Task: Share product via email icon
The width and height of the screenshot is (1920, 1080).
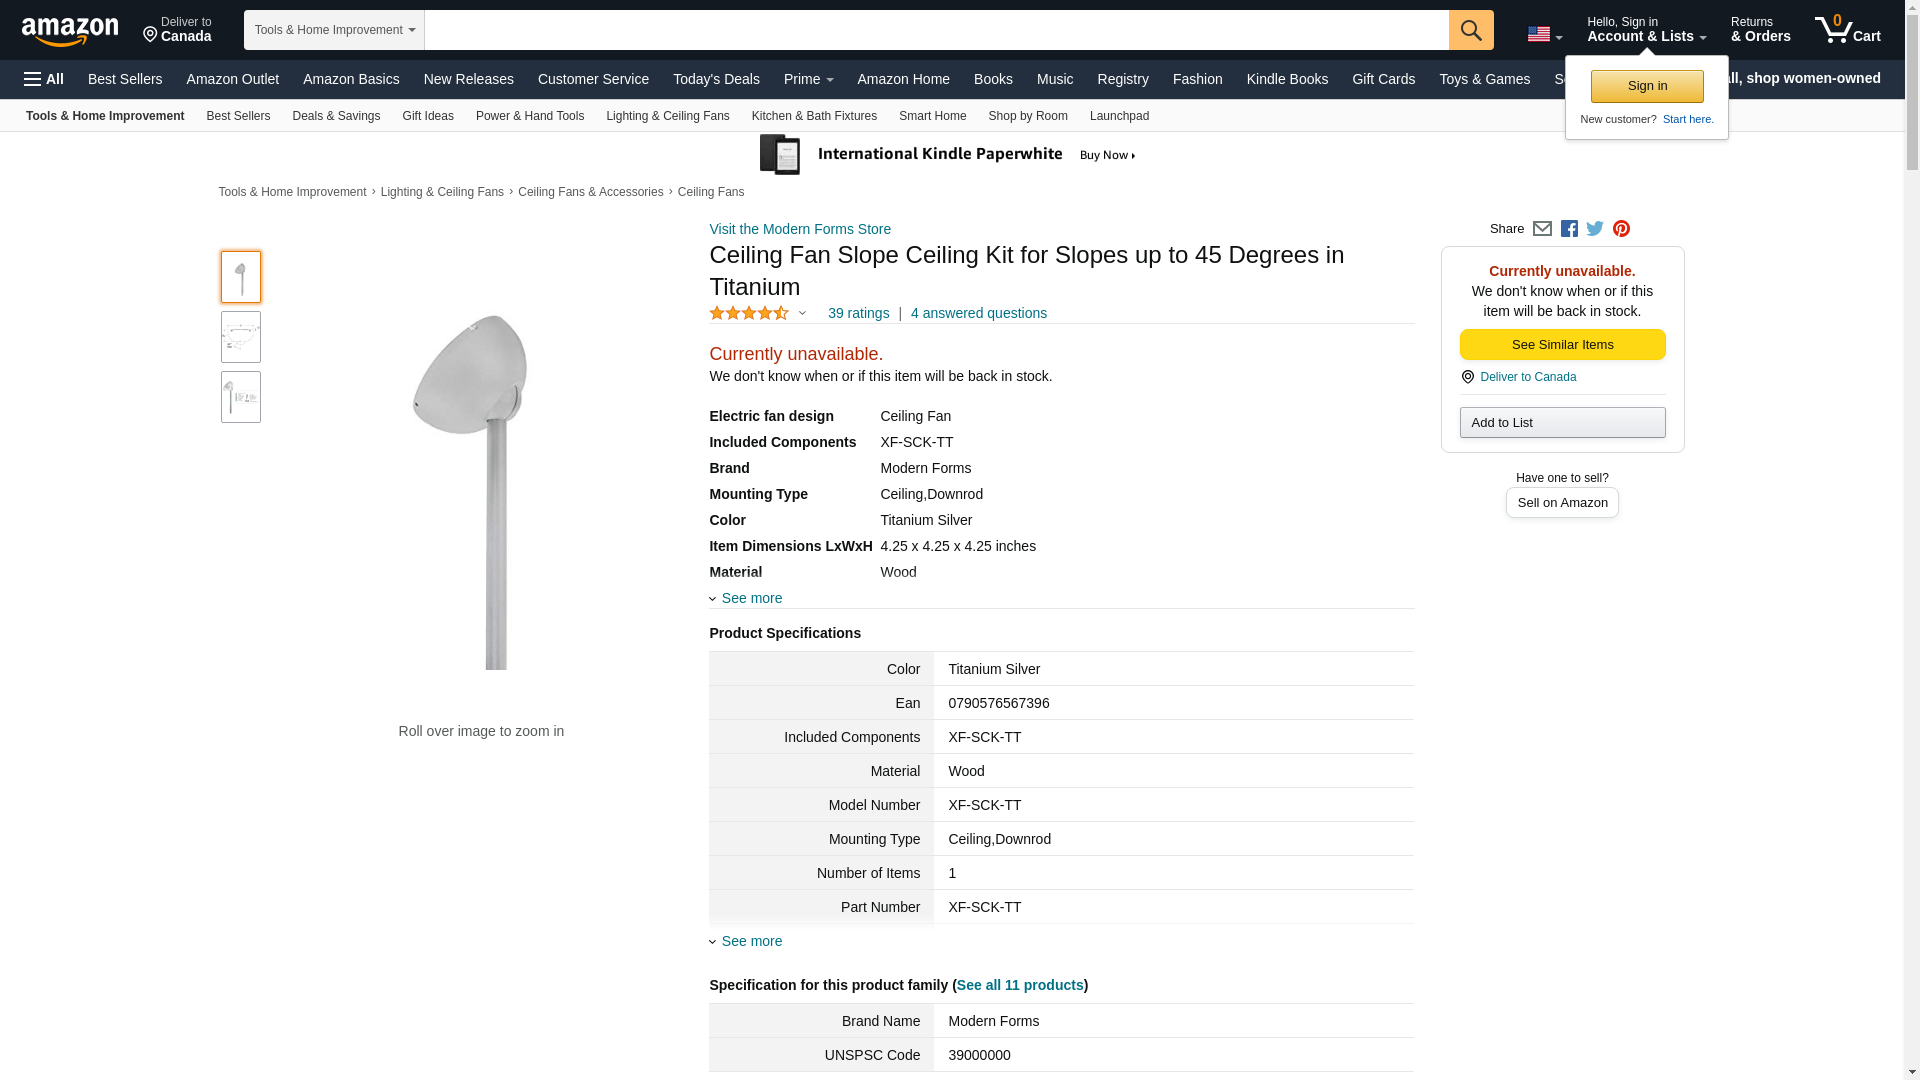Action: pos(1542,229)
